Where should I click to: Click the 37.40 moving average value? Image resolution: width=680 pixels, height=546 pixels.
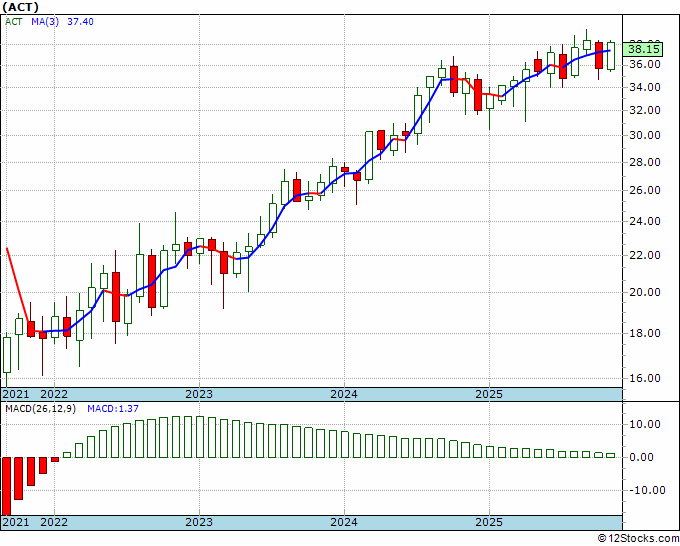[x=81, y=21]
